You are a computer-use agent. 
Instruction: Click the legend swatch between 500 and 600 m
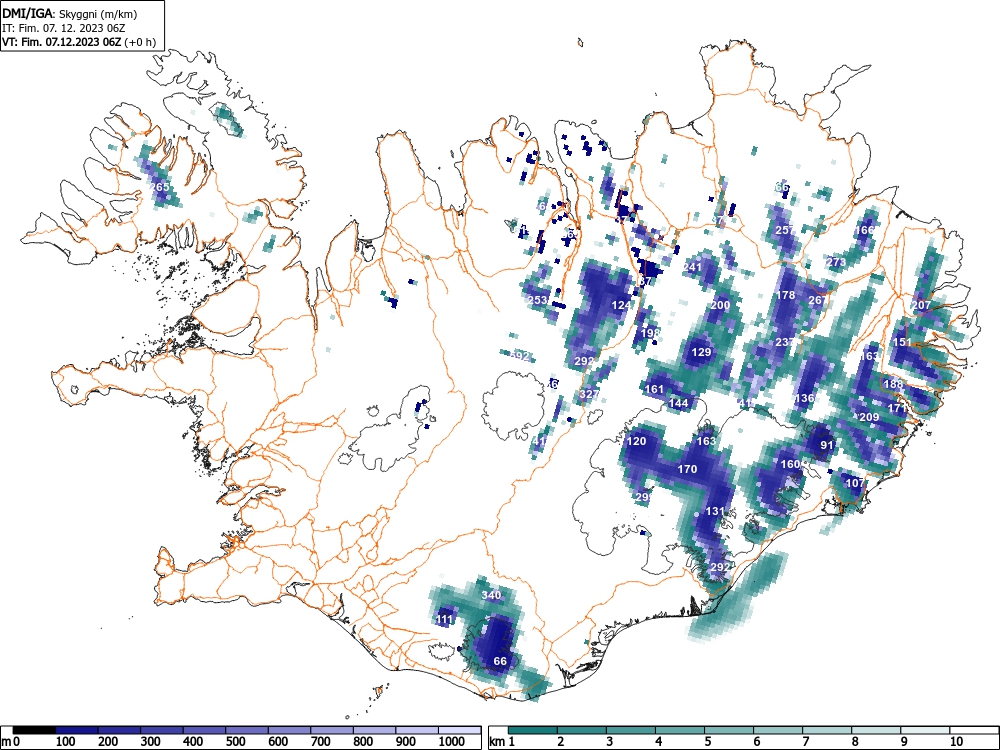click(x=247, y=730)
